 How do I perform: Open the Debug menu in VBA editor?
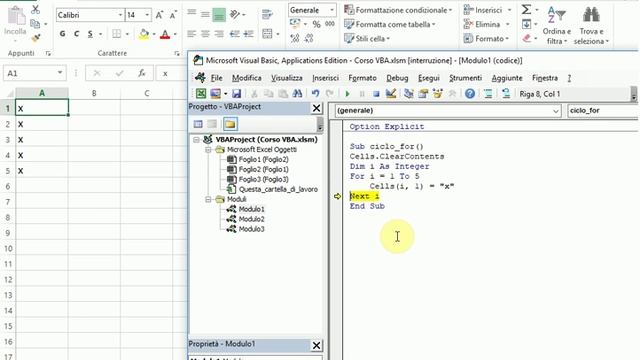(x=397, y=78)
